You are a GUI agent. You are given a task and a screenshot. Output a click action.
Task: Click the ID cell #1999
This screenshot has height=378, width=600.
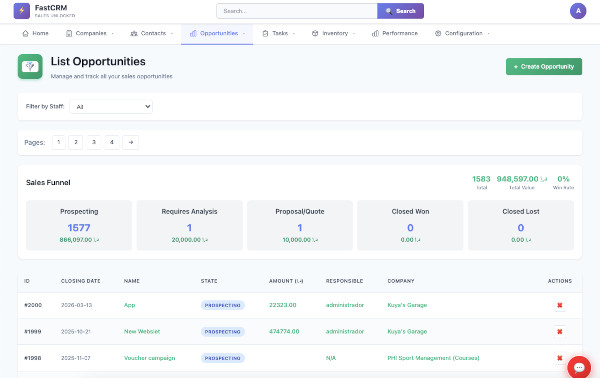tap(33, 332)
